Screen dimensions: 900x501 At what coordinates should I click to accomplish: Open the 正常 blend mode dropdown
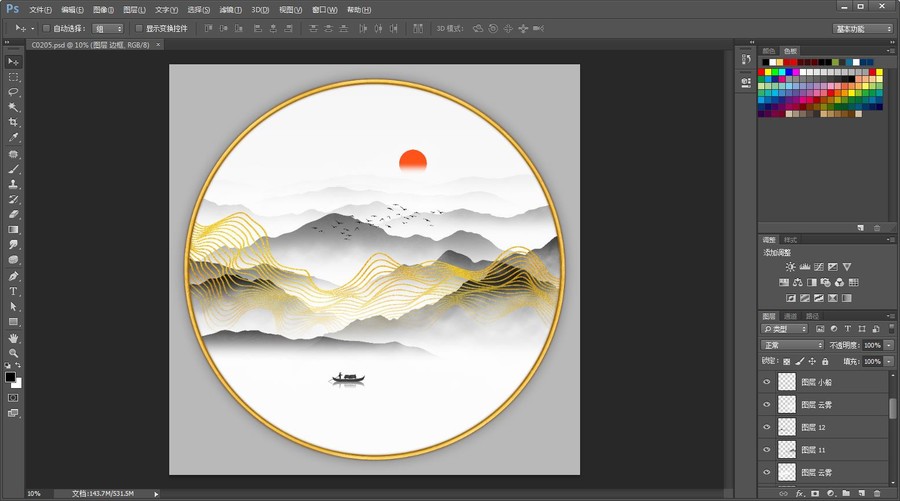tap(792, 345)
